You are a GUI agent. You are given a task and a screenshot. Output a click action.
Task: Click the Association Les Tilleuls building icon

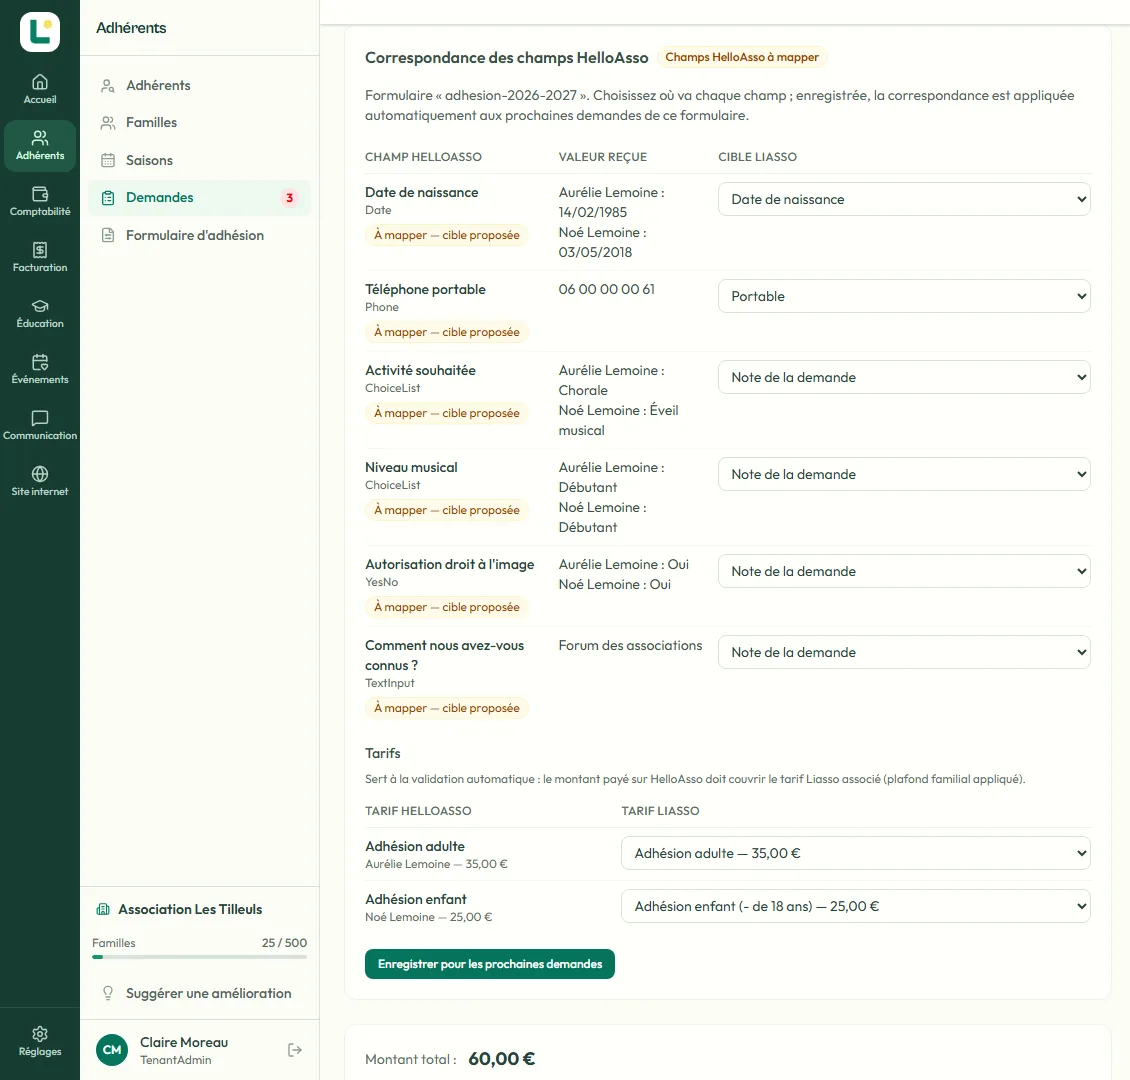coord(103,909)
